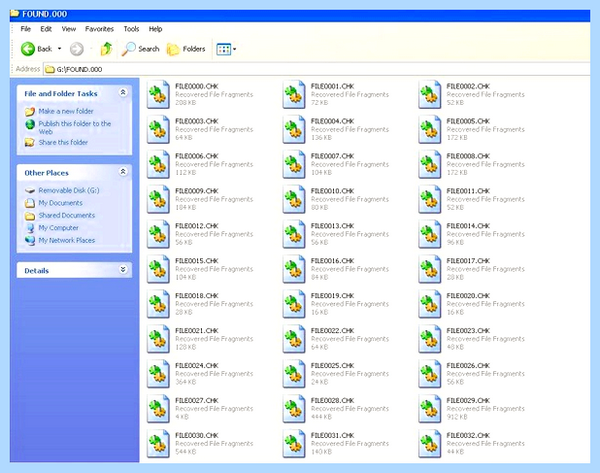Click the file name FILE0022.CHK
Image resolution: width=600 pixels, height=473 pixels.
333,331
